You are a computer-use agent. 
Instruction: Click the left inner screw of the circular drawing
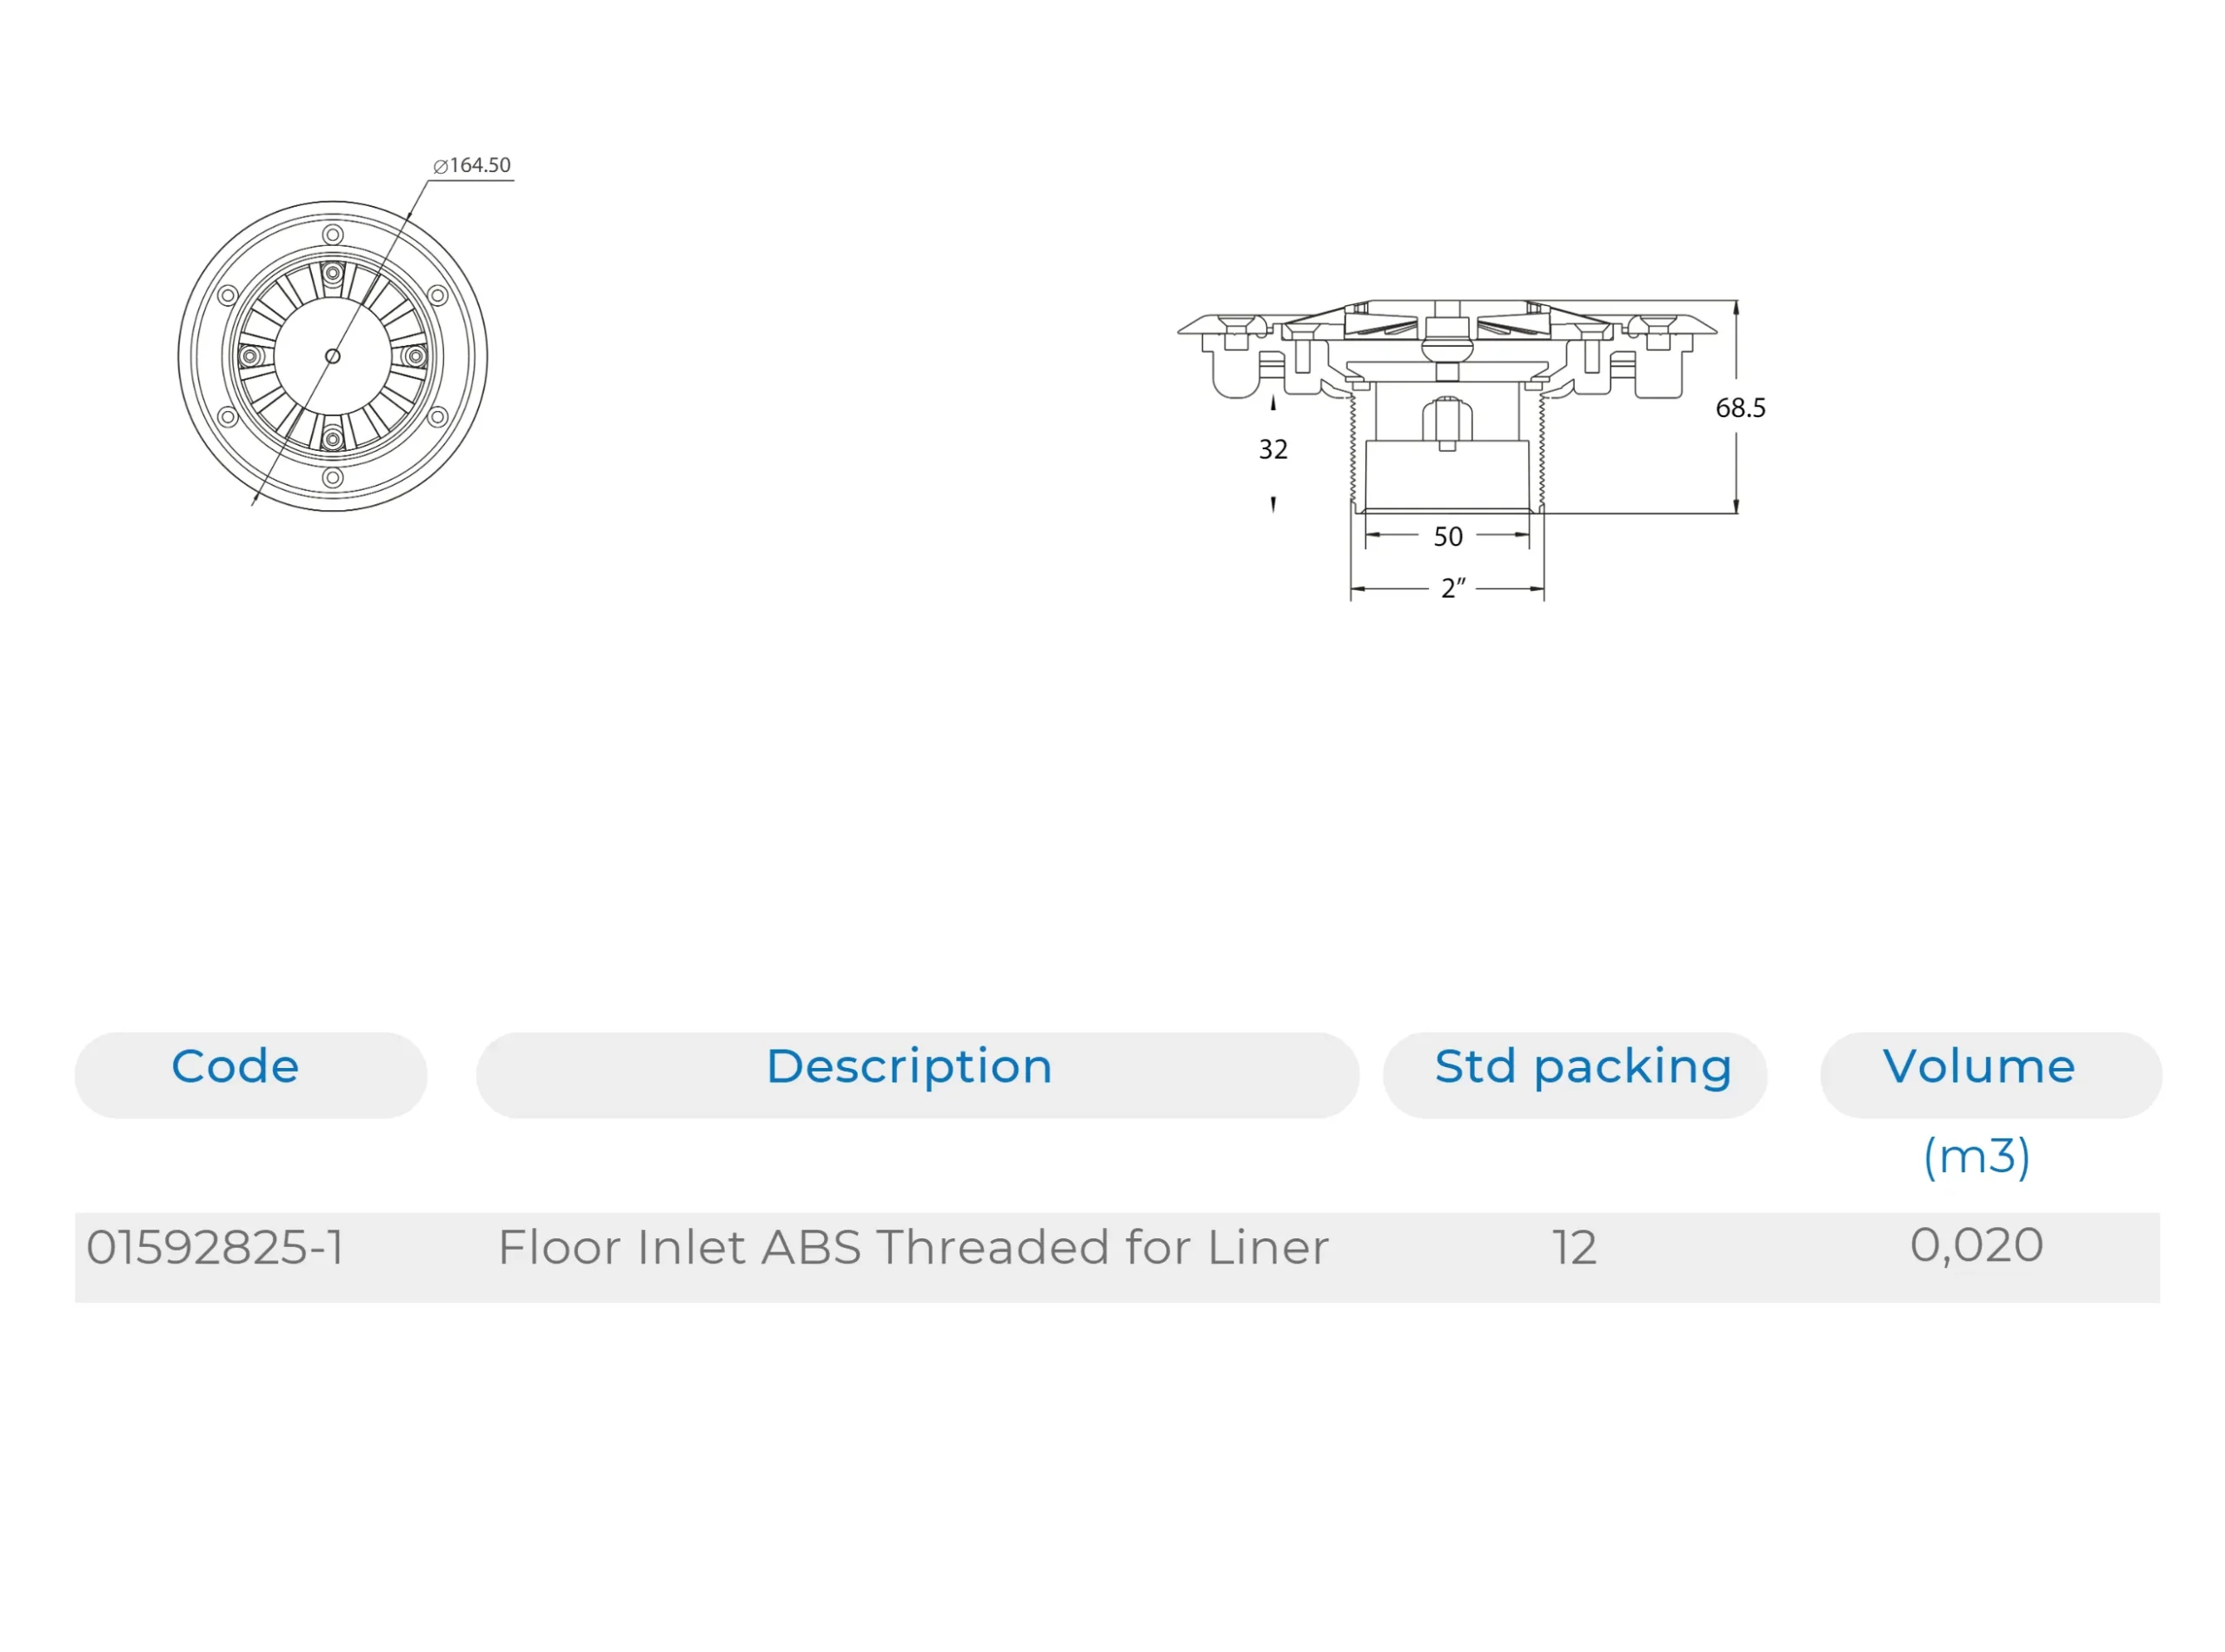click(x=250, y=356)
